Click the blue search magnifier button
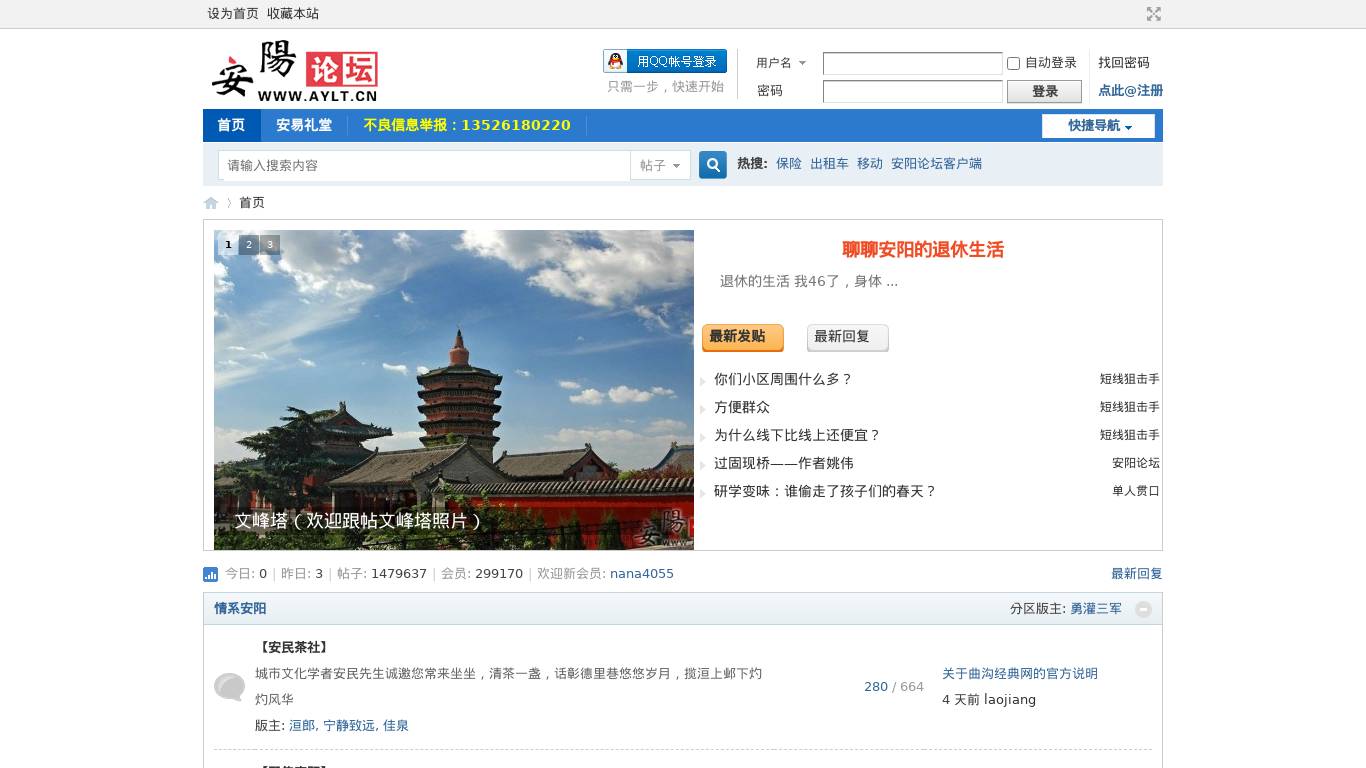1366x768 pixels. 712,165
